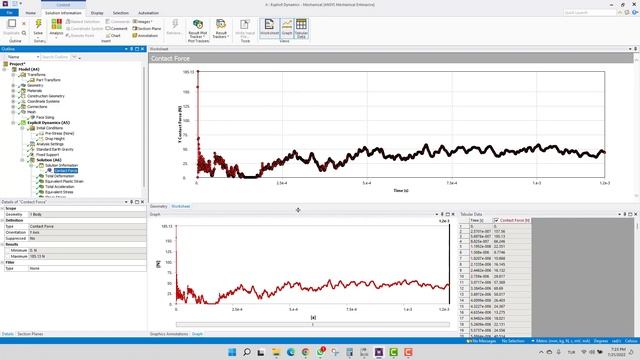640x360 pixels.
Task: Click the find magnifier icon in Outline ribbon group
Action: pos(24,33)
